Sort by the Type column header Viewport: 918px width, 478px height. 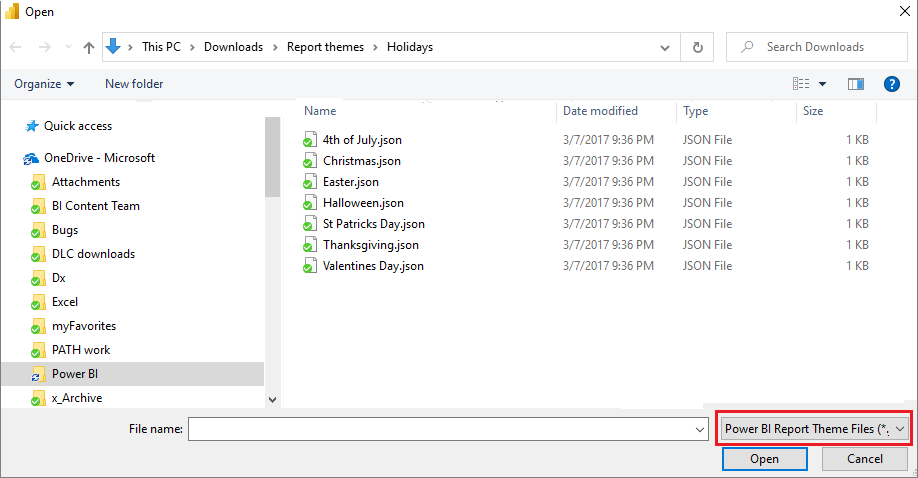click(696, 111)
